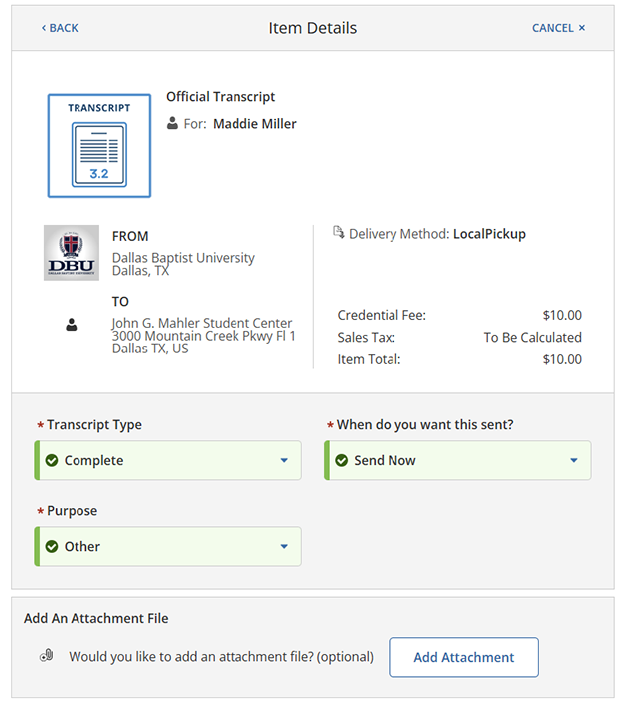Open the 'When do you want this sent' dropdown
This screenshot has width=629, height=702.
tap(458, 461)
